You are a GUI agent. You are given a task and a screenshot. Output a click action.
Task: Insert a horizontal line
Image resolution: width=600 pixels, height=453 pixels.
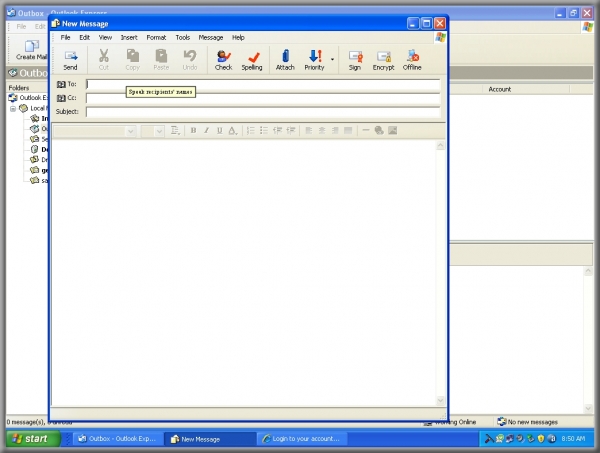click(365, 131)
